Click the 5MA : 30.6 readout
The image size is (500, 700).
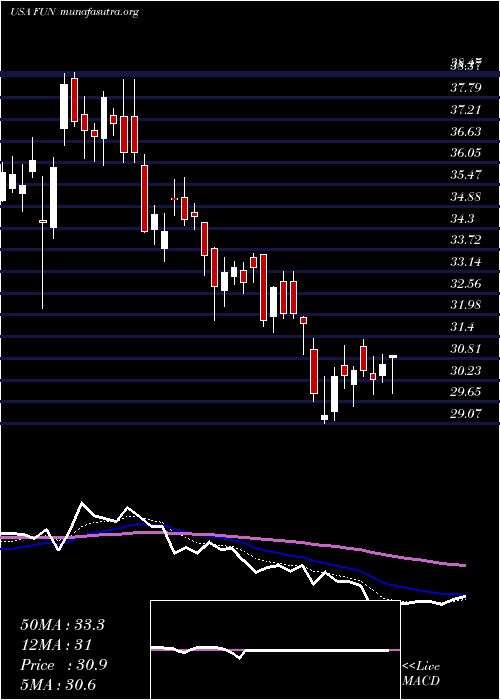58,685
